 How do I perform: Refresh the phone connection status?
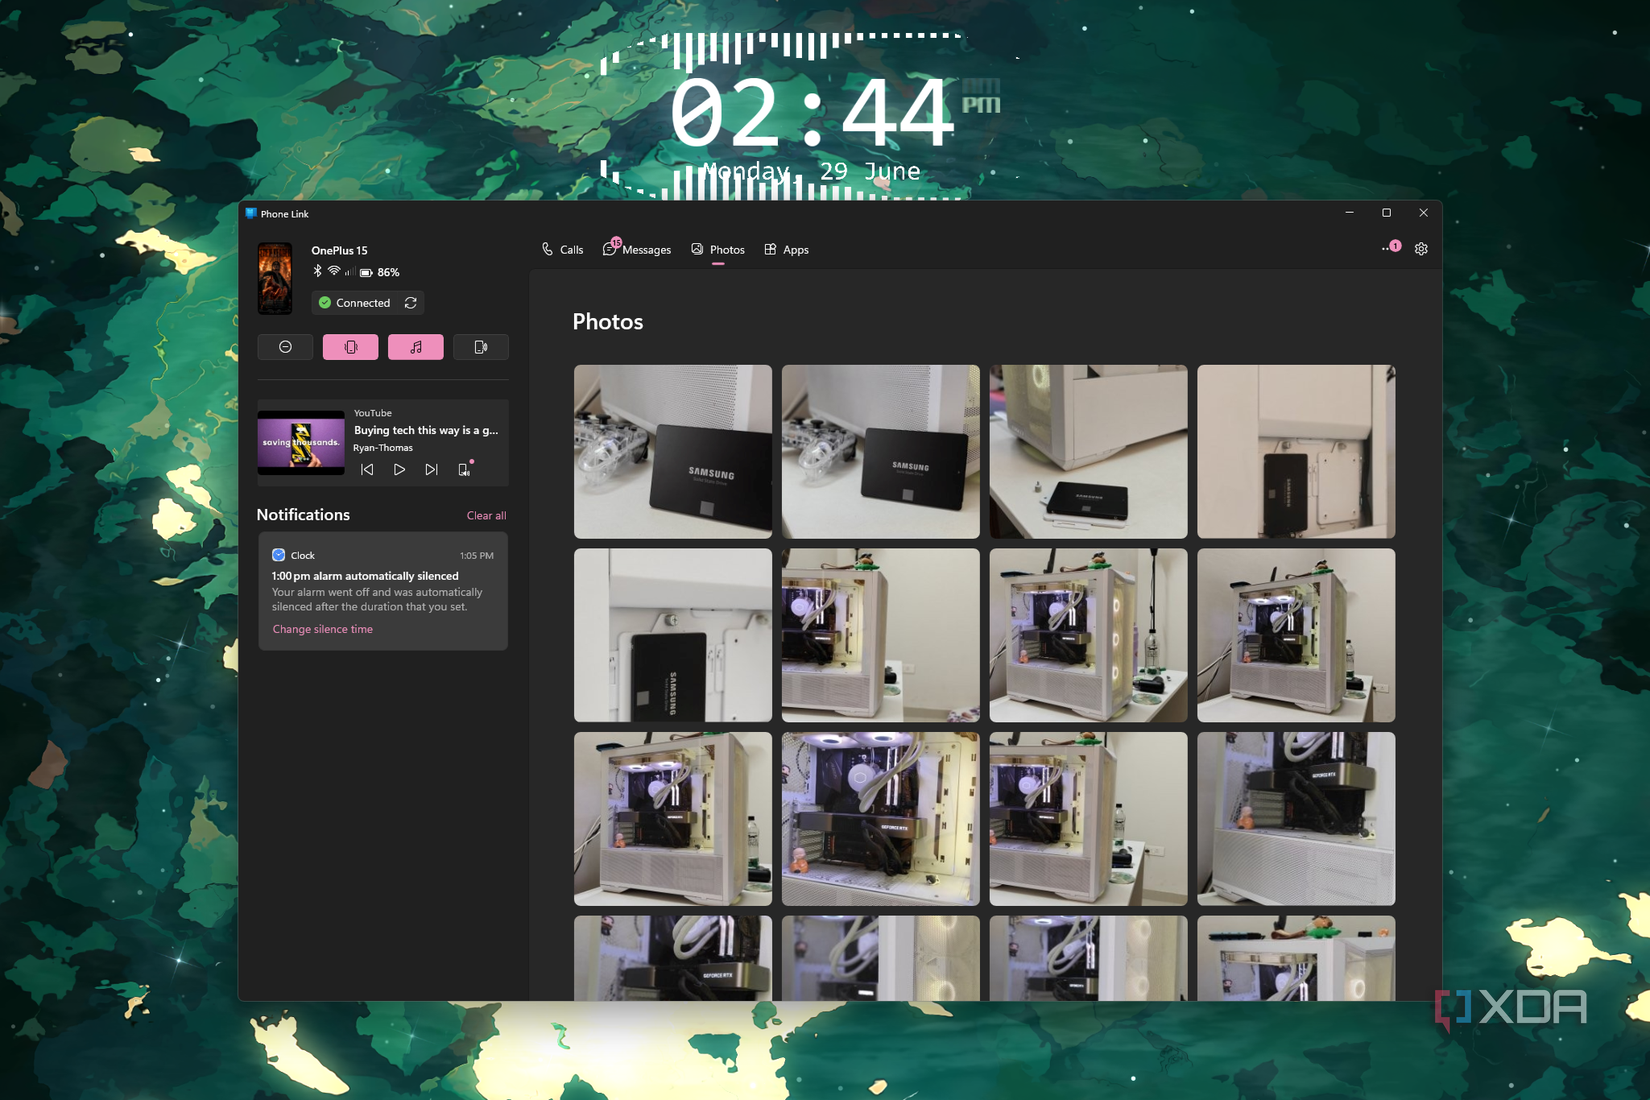pos(410,303)
